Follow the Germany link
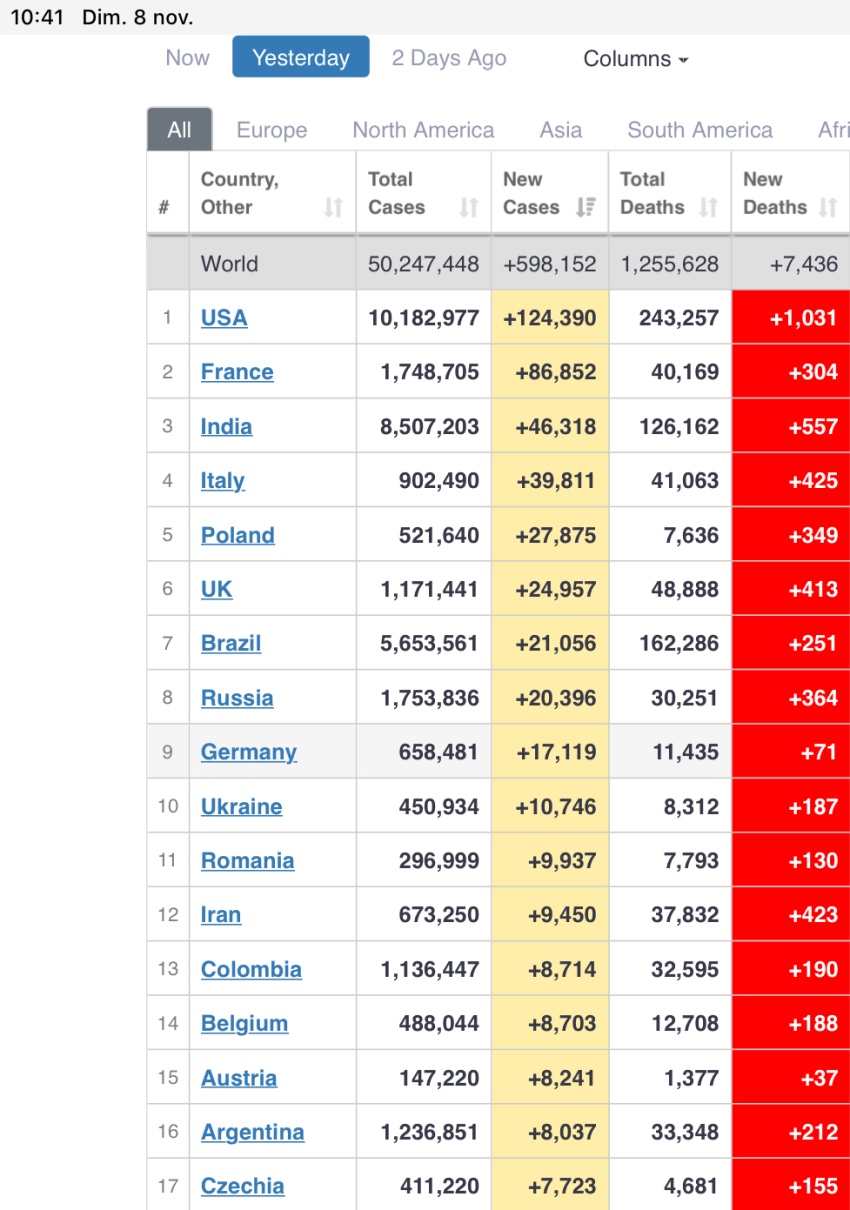 tap(249, 752)
